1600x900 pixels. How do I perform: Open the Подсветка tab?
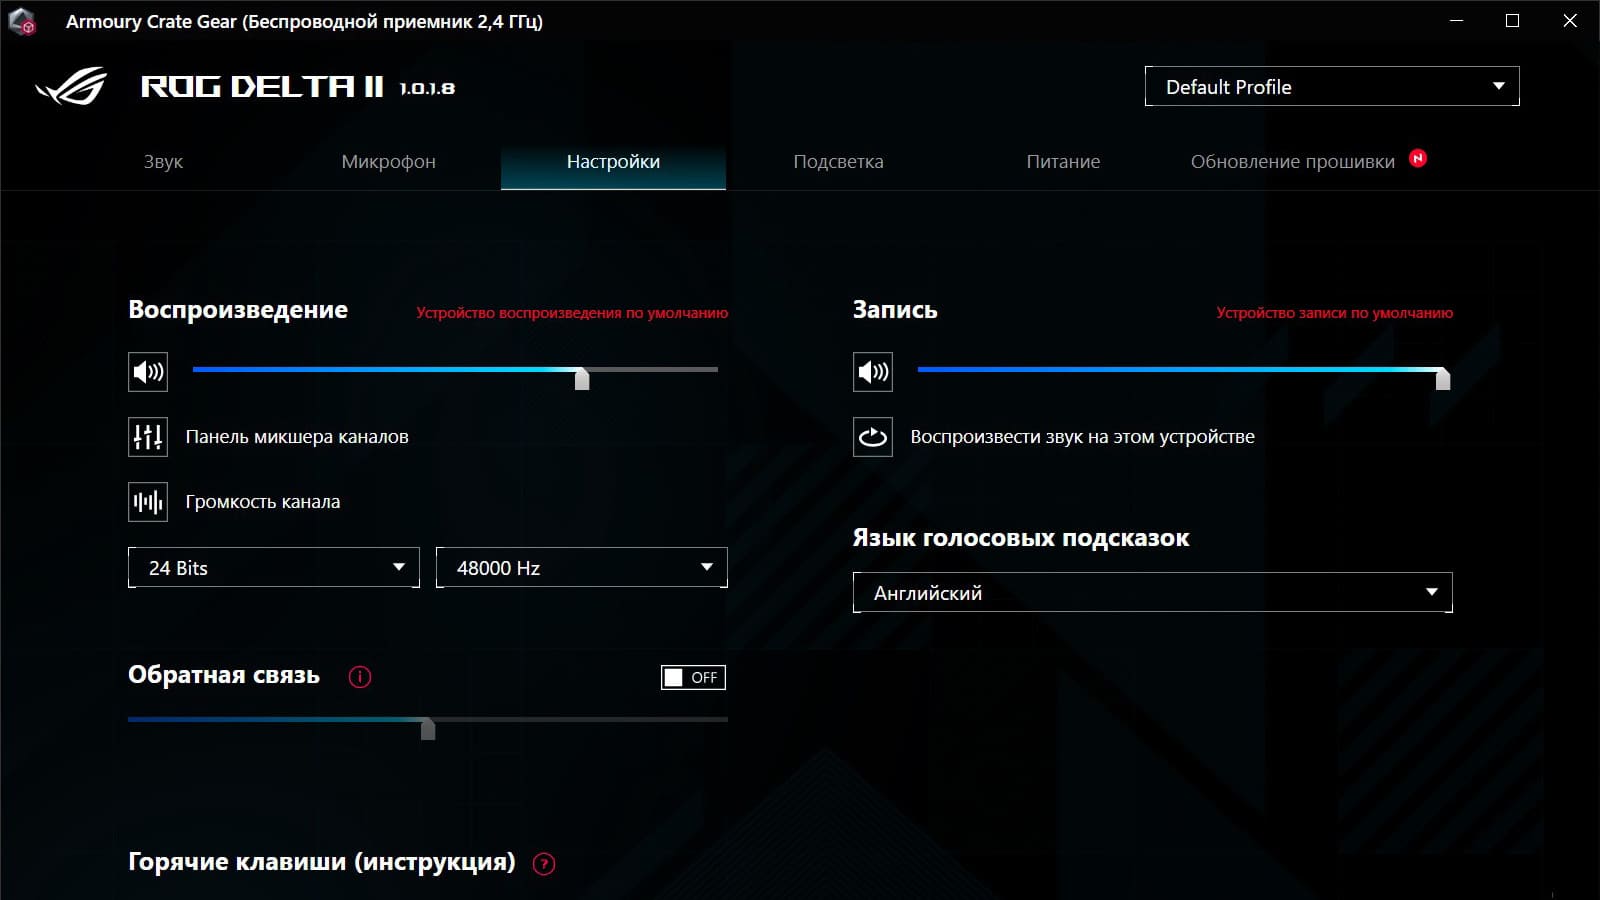pos(838,162)
